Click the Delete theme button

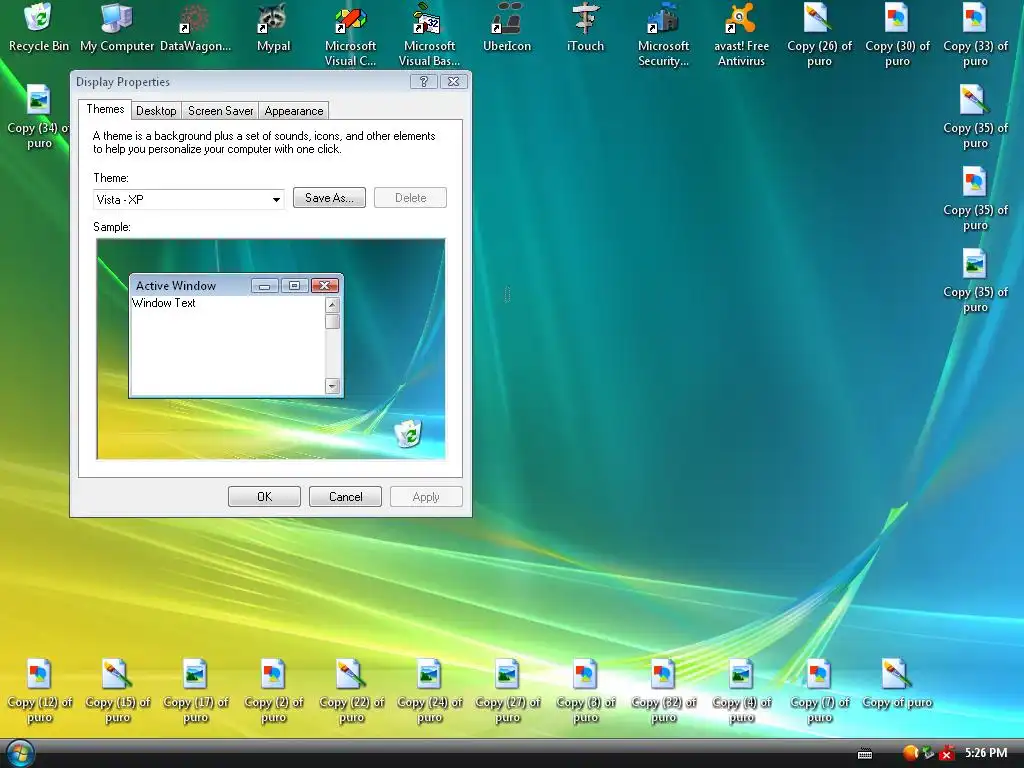tap(410, 198)
